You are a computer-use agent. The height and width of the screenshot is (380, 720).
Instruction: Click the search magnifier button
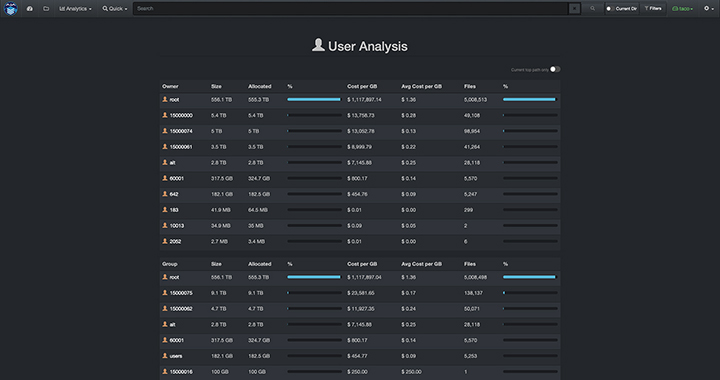click(x=592, y=8)
